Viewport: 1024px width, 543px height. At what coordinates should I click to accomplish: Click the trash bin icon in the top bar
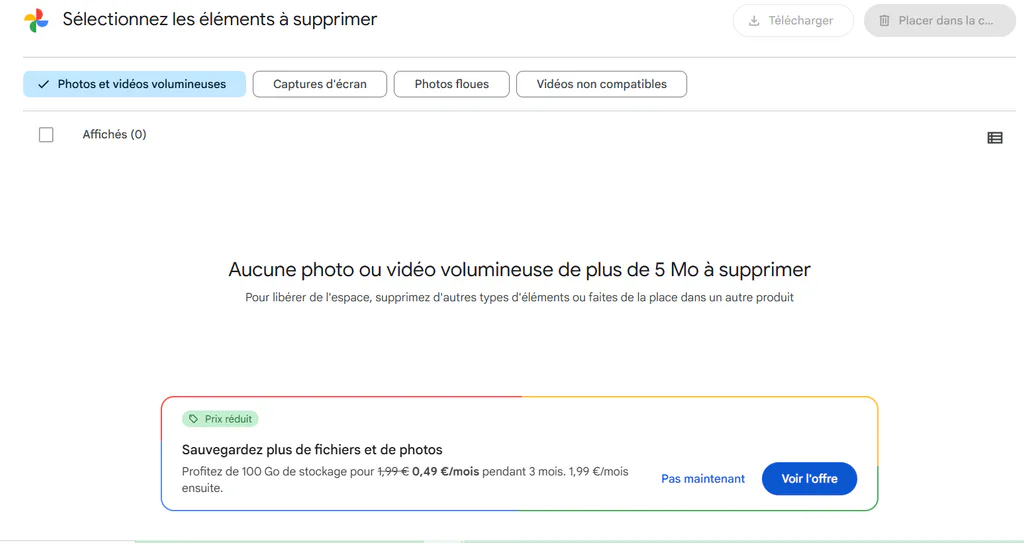click(x=884, y=21)
